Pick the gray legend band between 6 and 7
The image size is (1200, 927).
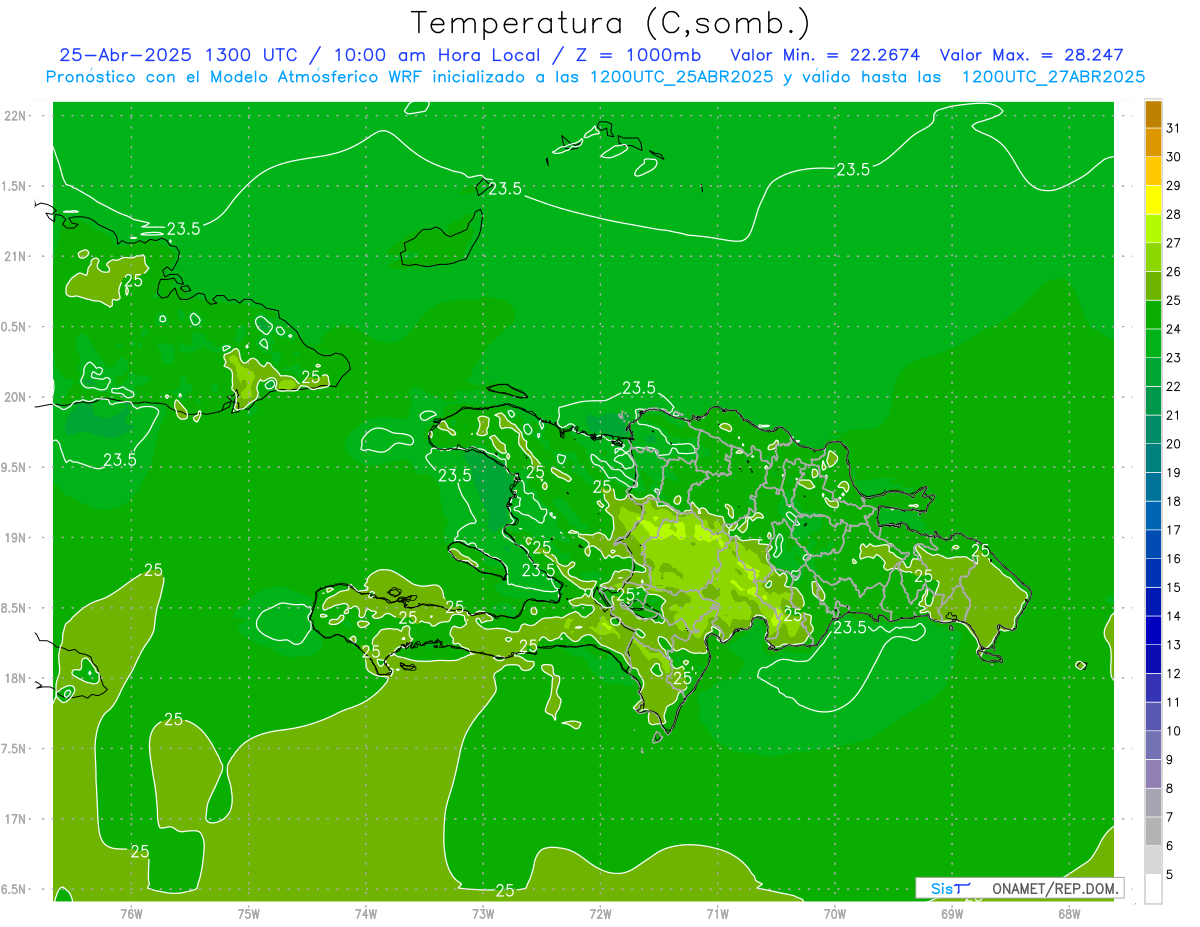coord(1153,831)
